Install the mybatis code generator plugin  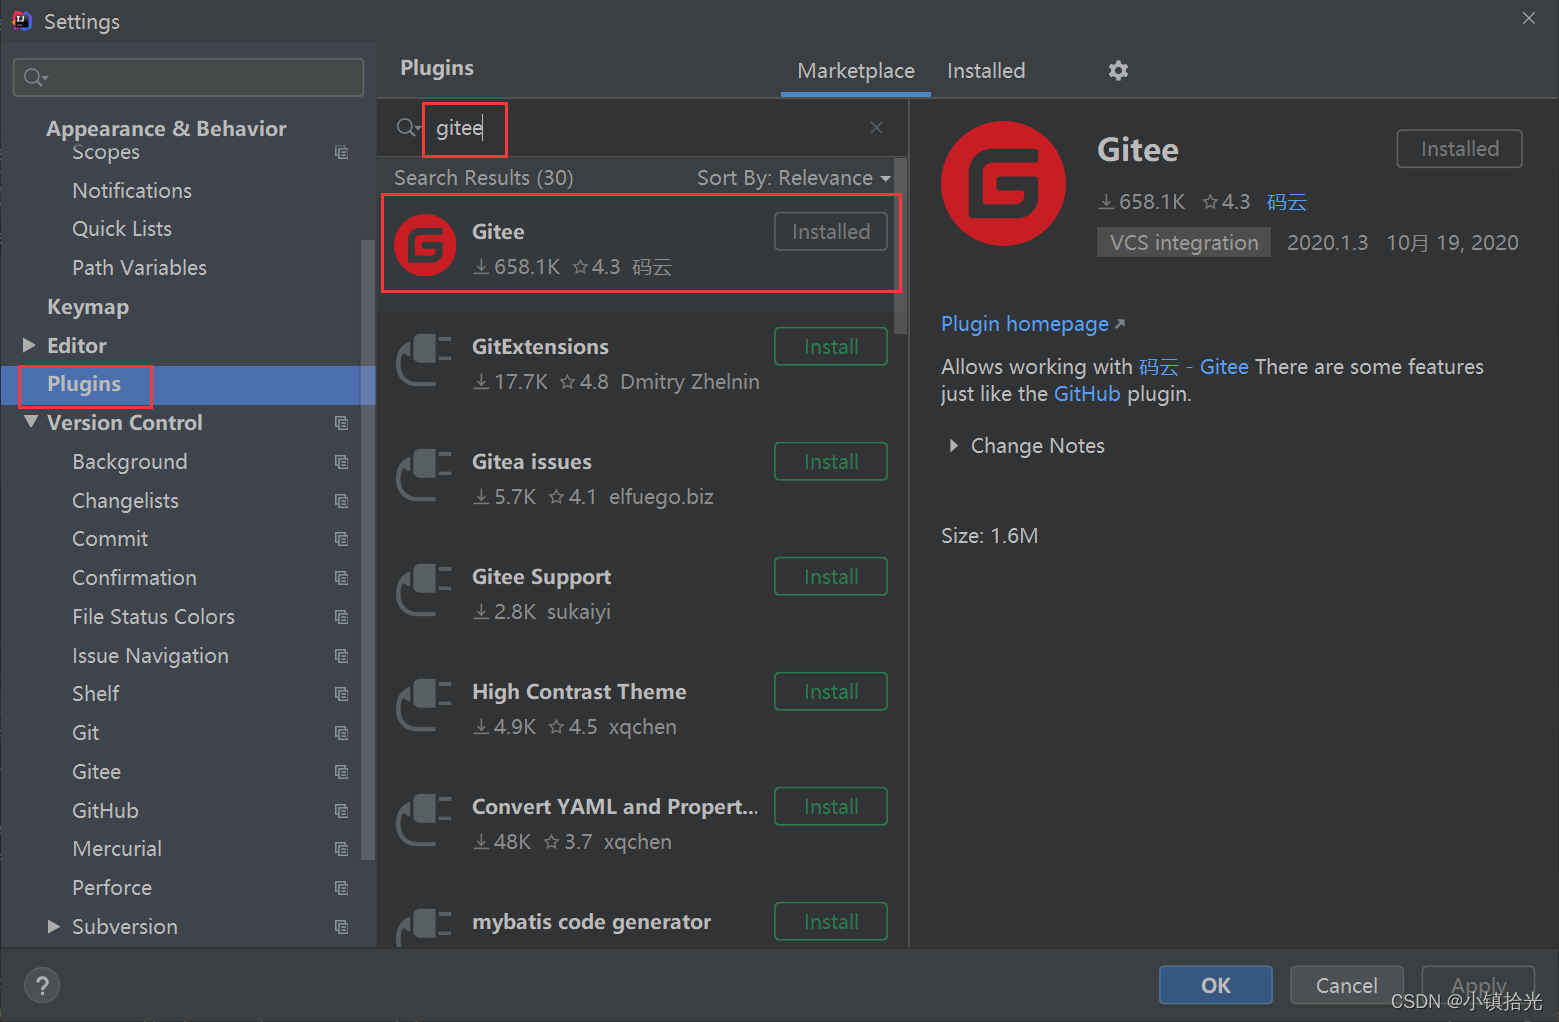pyautogui.click(x=831, y=922)
